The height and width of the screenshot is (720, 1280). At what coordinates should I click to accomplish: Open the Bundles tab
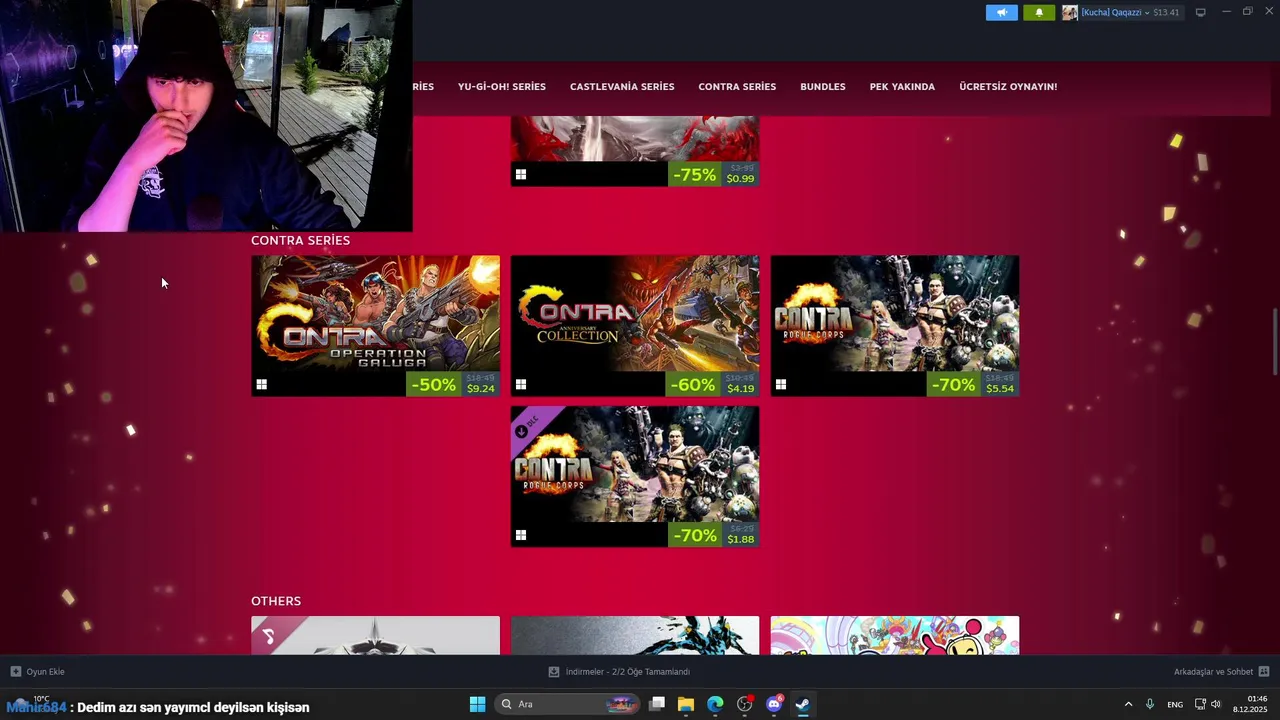pyautogui.click(x=822, y=86)
